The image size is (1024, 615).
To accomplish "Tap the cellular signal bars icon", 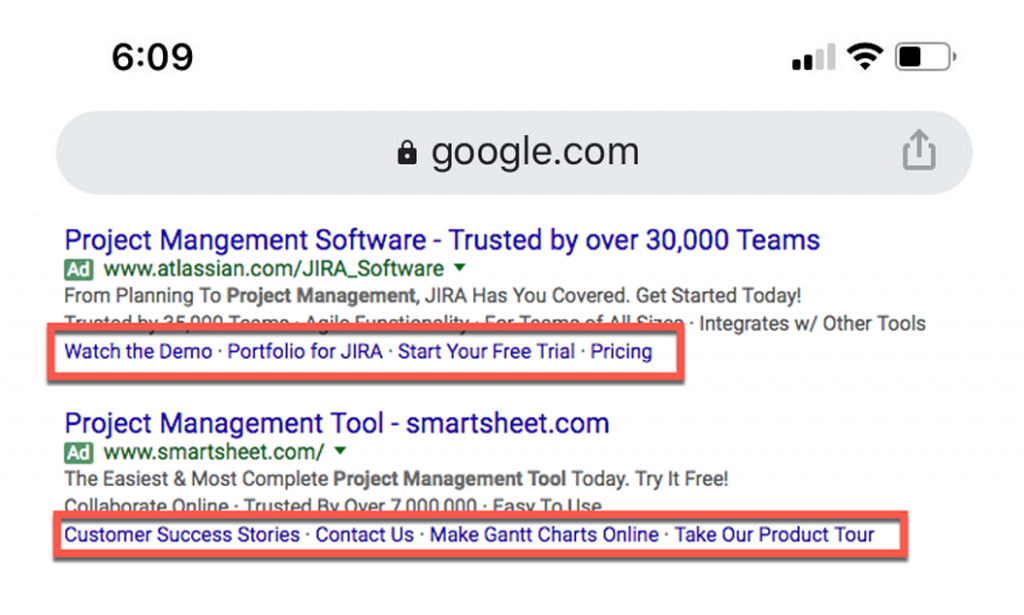I will click(x=813, y=57).
